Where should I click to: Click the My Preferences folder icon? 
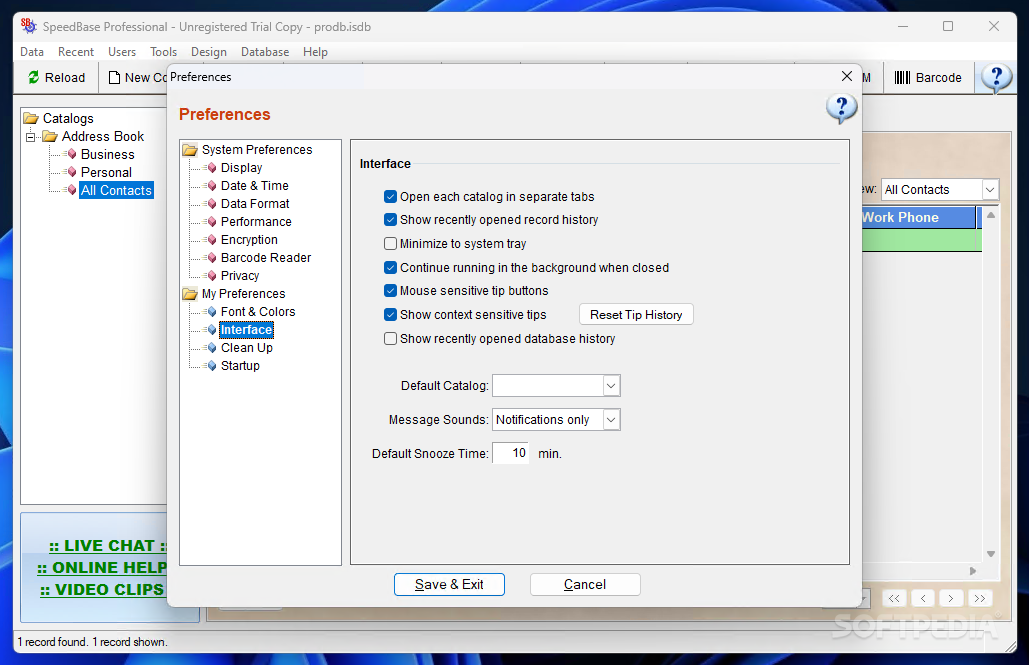(x=190, y=294)
